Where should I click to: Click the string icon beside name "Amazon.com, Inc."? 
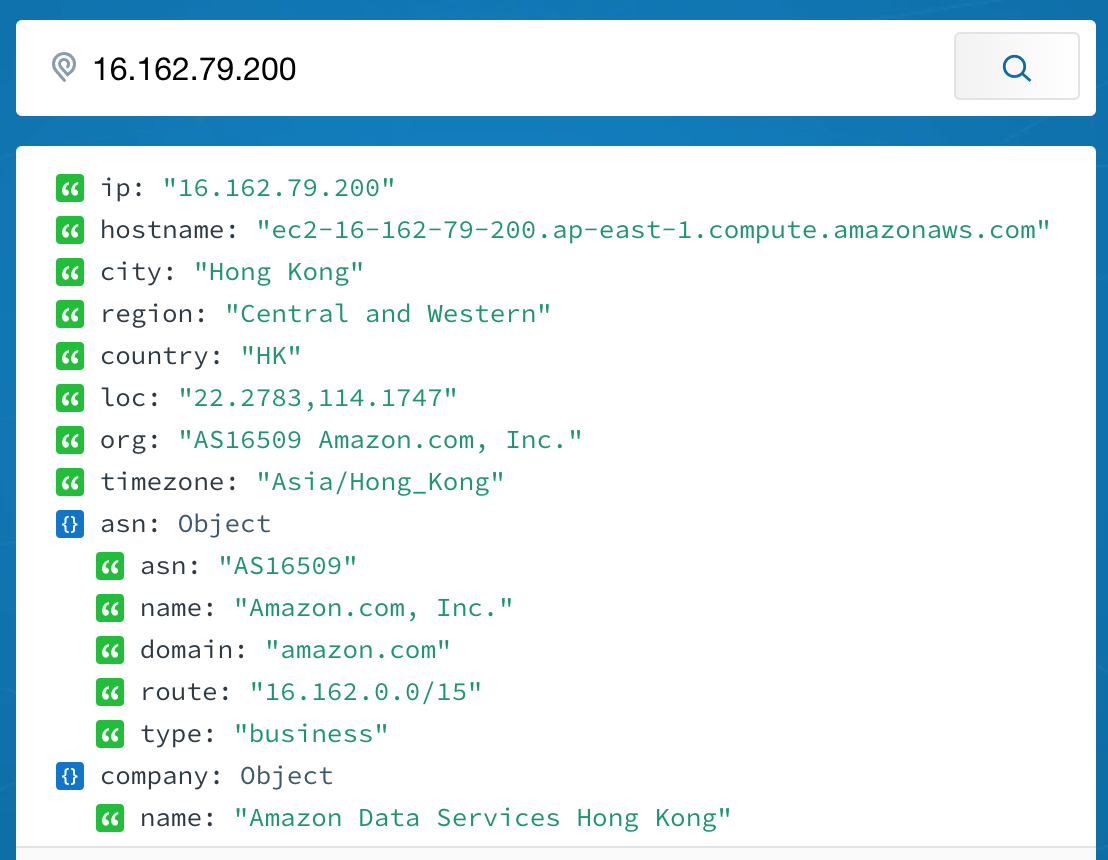pyautogui.click(x=110, y=608)
